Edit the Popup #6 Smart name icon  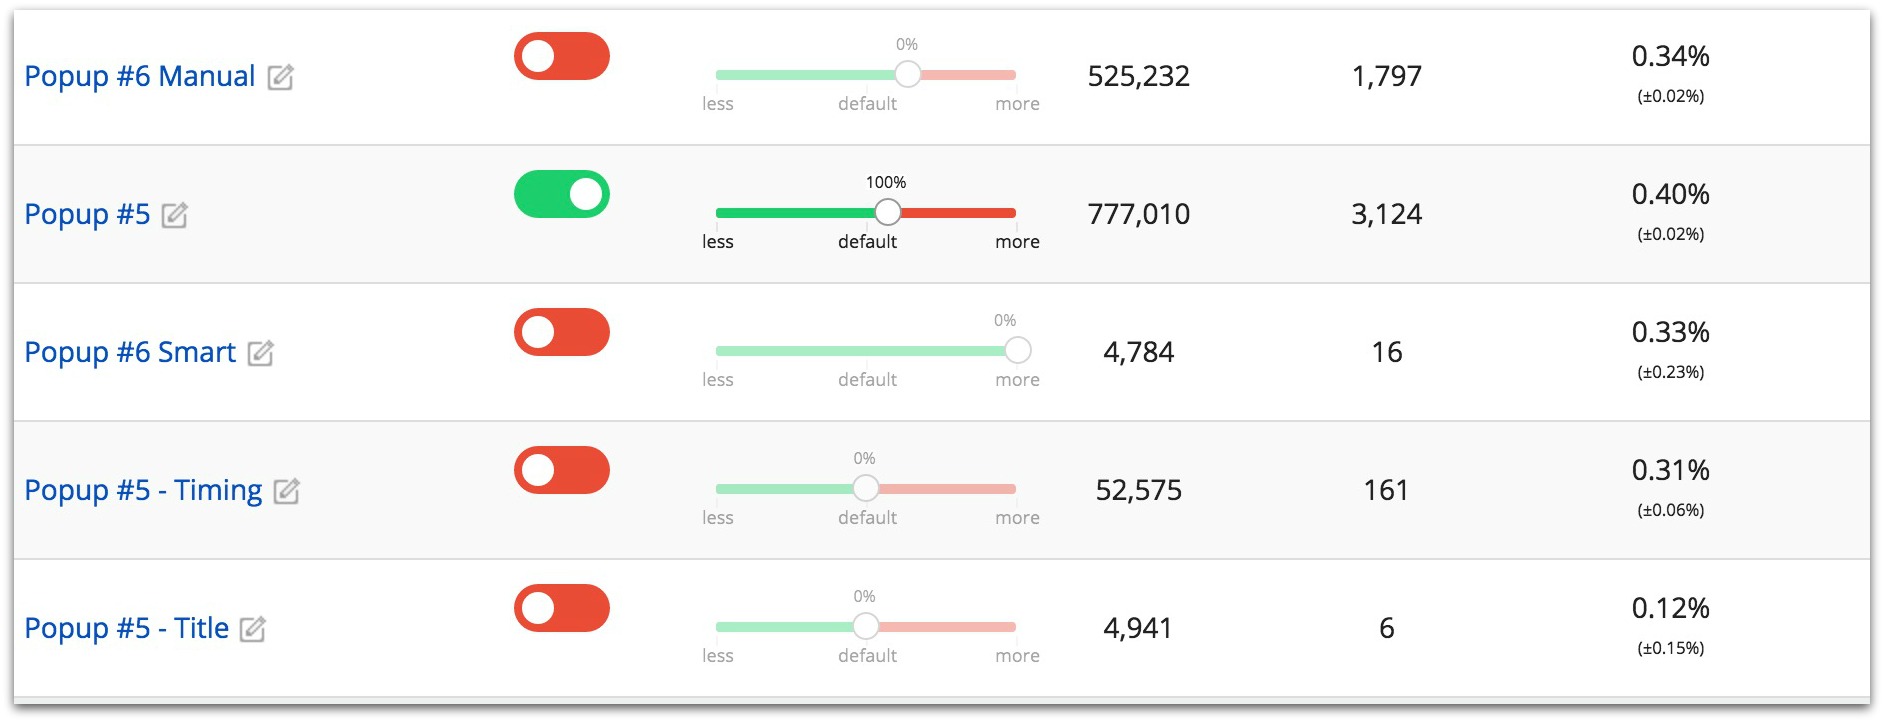(x=261, y=353)
